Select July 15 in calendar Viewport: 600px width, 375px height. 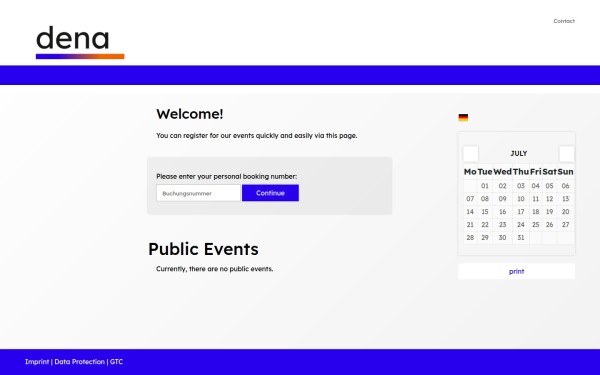485,212
